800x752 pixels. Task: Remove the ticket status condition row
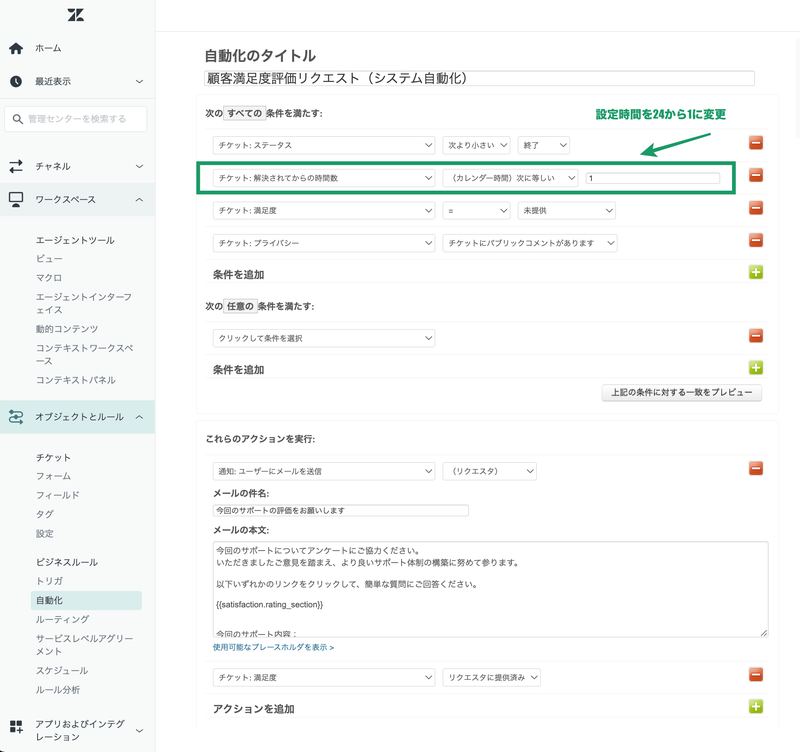click(x=755, y=144)
